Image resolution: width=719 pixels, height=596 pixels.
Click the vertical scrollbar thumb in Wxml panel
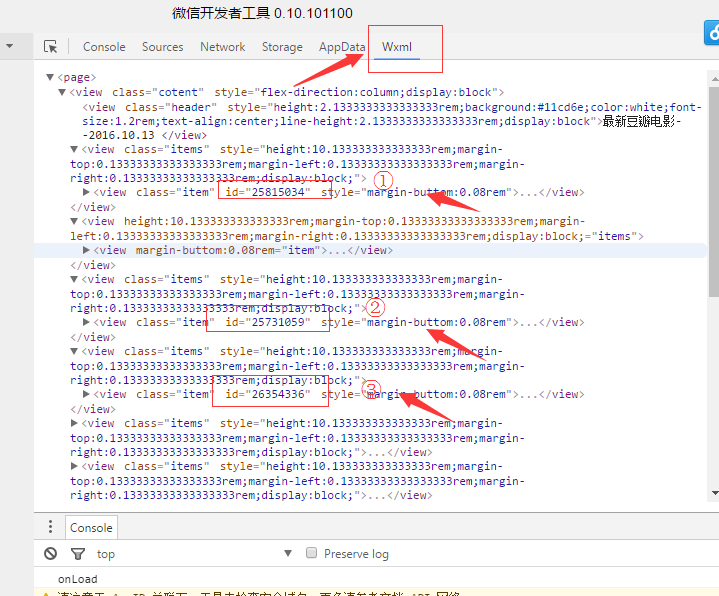(714, 192)
